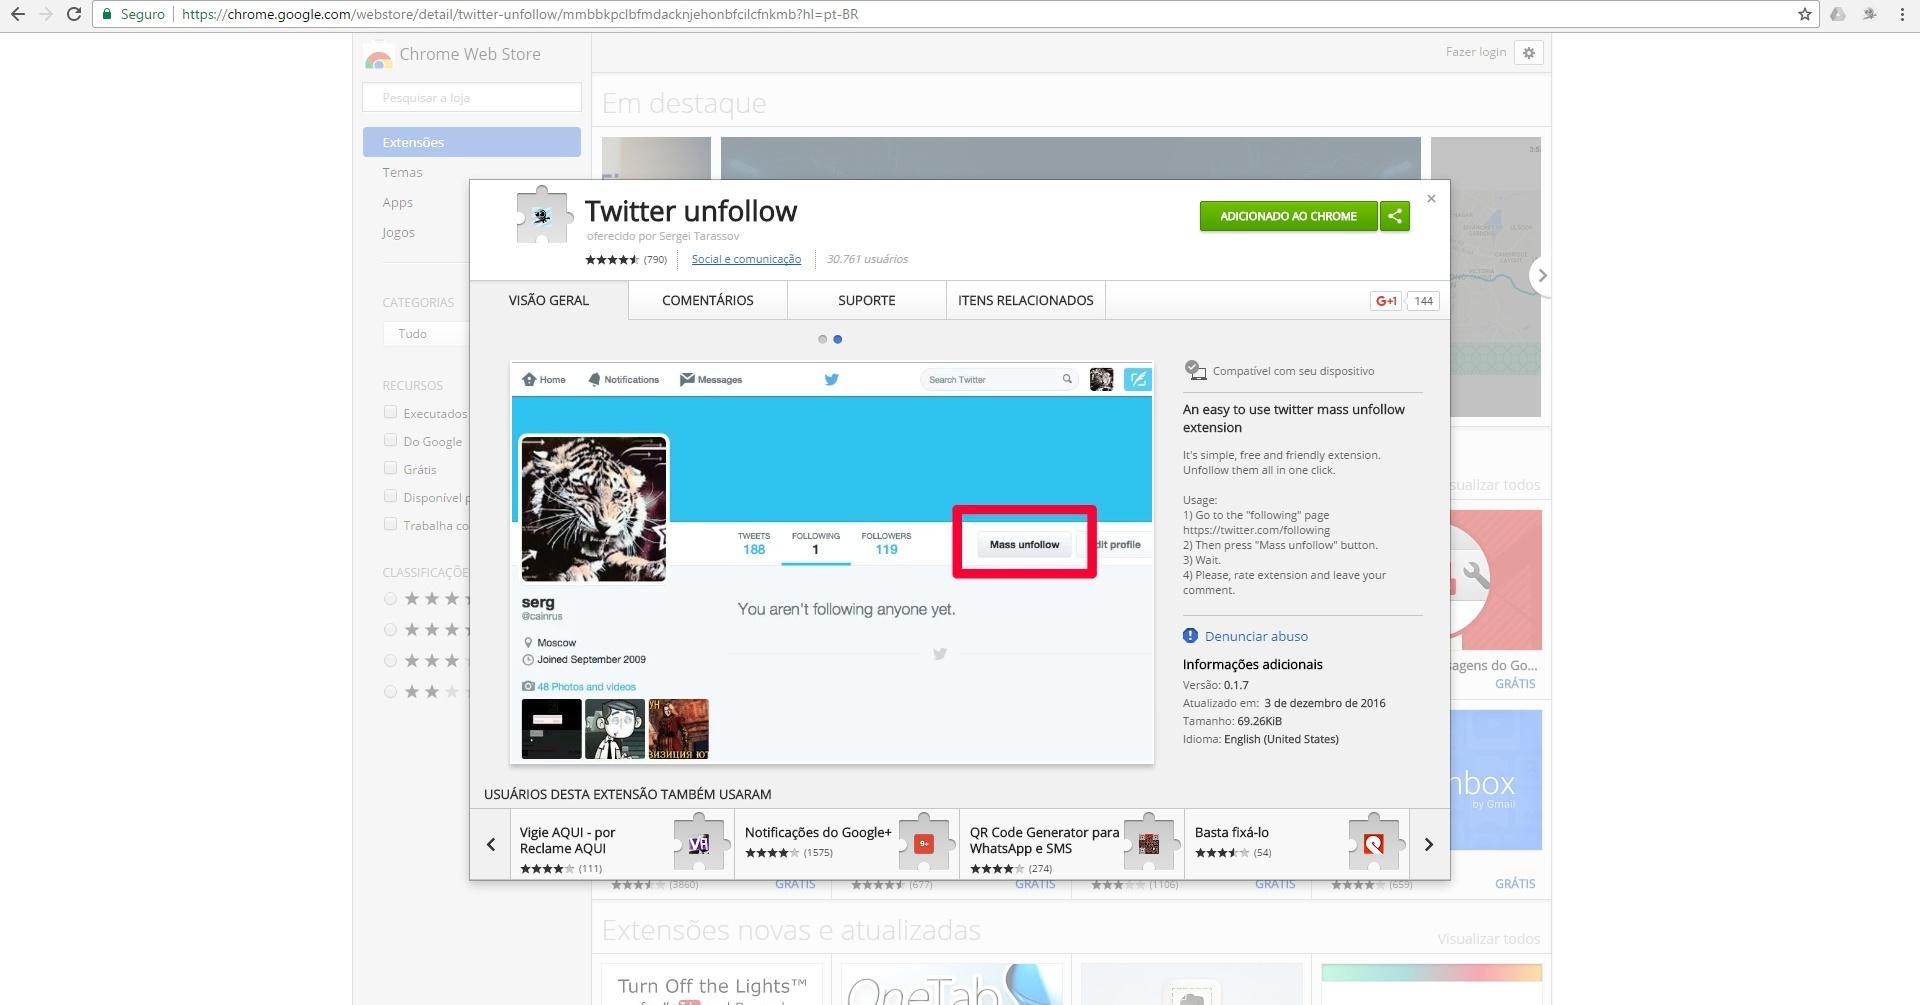Viewport: 1920px width, 1005px height.
Task: Click the 144 G+1 count
Action: click(x=1423, y=301)
